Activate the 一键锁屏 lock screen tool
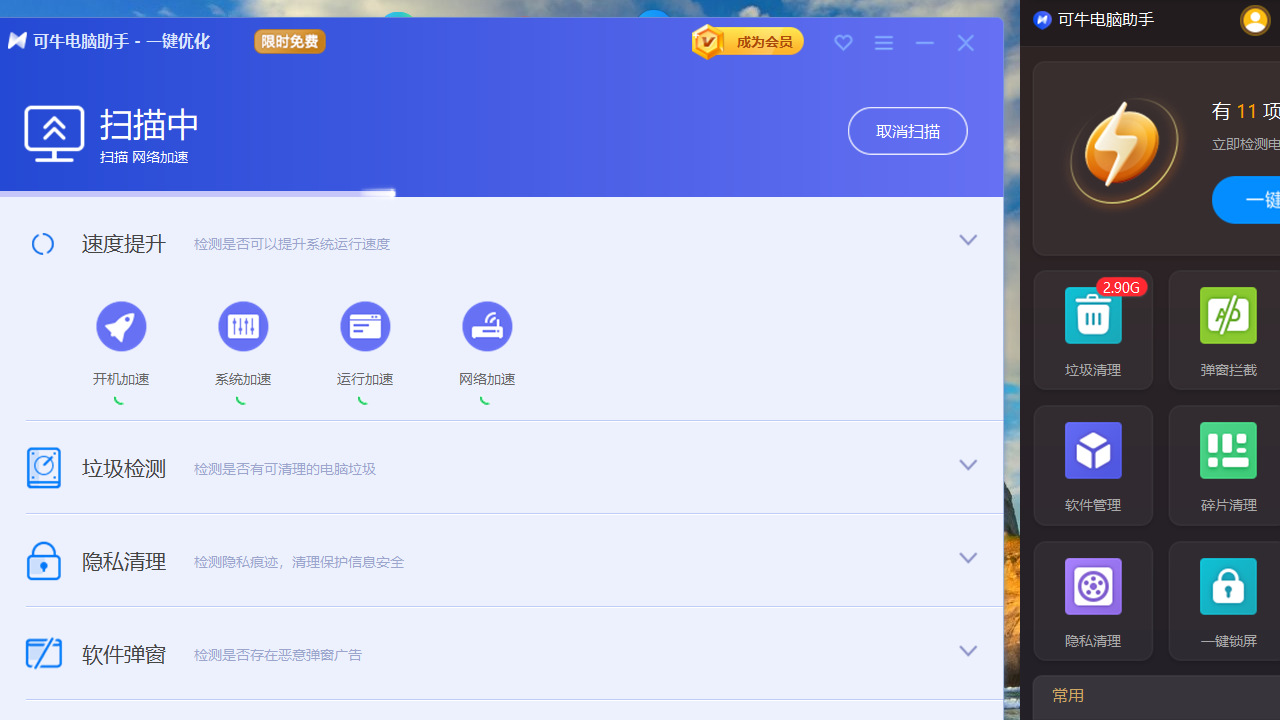Viewport: 1280px width, 720px height. click(1228, 600)
